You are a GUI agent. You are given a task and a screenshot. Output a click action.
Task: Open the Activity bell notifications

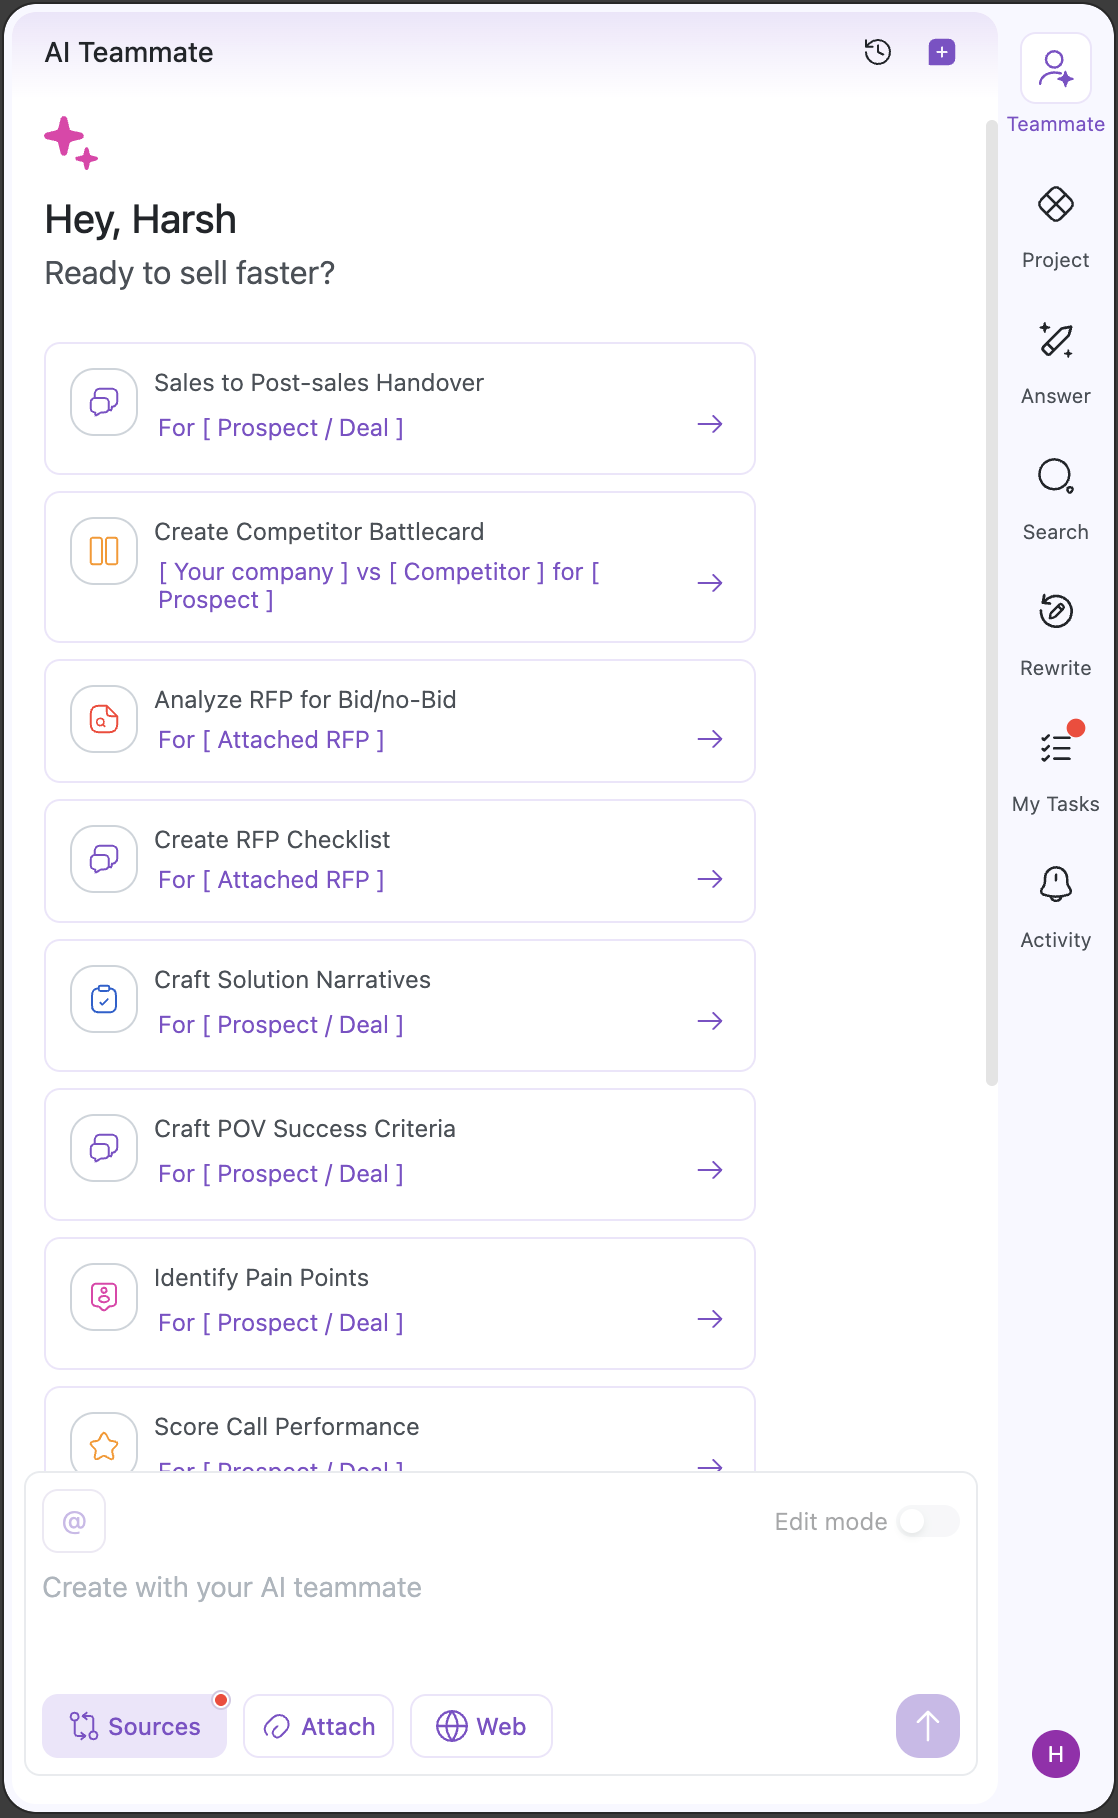(x=1055, y=906)
